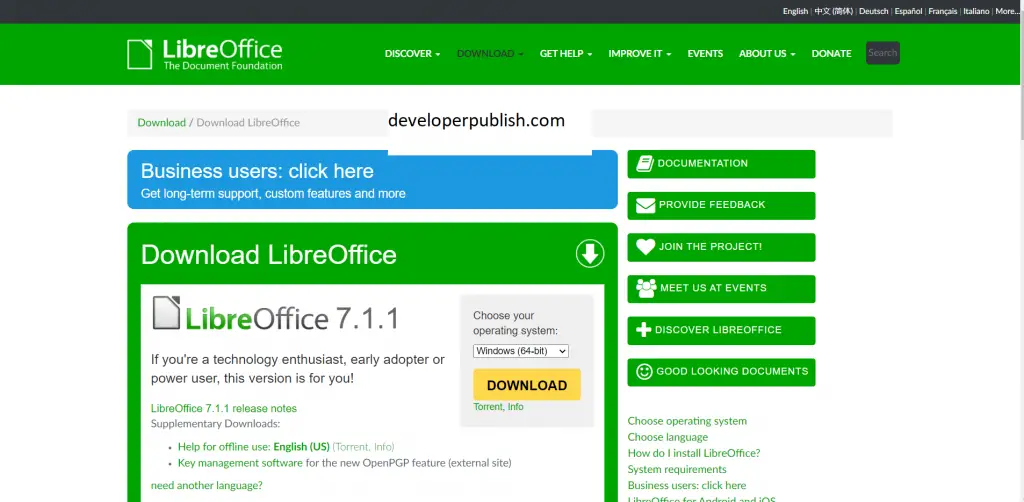Click the yellow DOWNLOAD button
This screenshot has width=1024, height=502.
526,385
